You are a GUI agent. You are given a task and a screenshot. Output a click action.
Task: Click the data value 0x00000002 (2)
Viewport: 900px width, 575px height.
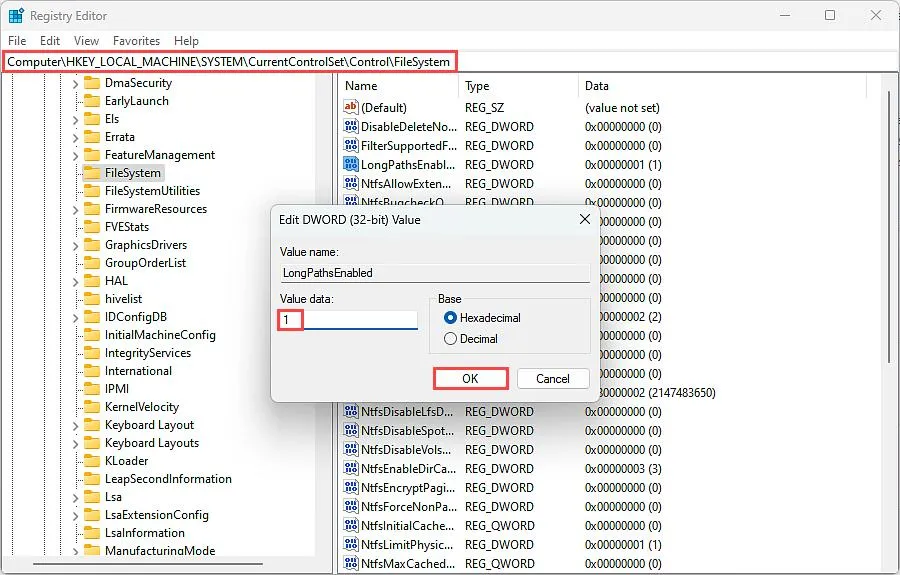click(x=630, y=317)
